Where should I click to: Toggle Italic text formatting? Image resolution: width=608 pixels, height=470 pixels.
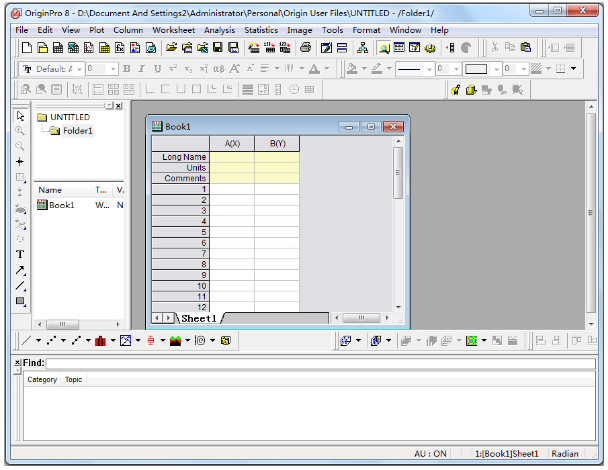pyautogui.click(x=142, y=69)
